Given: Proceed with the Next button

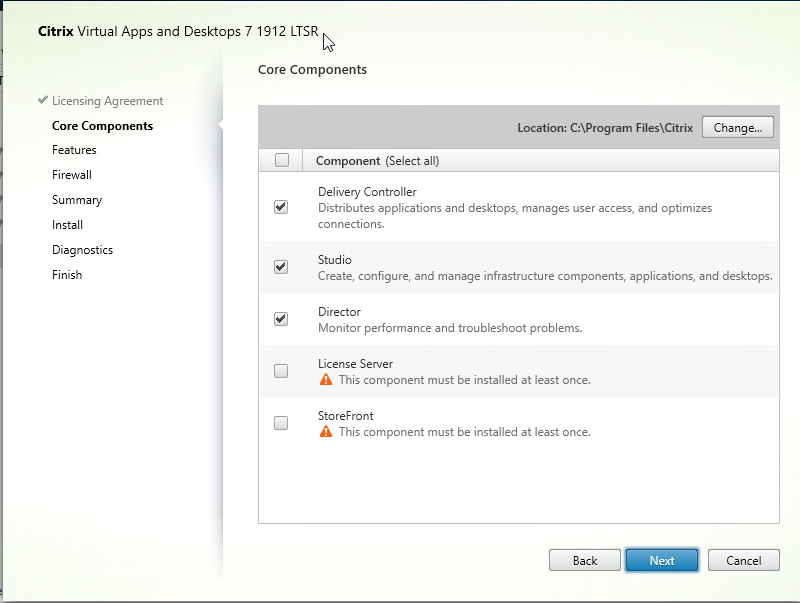Looking at the screenshot, I should pos(662,561).
